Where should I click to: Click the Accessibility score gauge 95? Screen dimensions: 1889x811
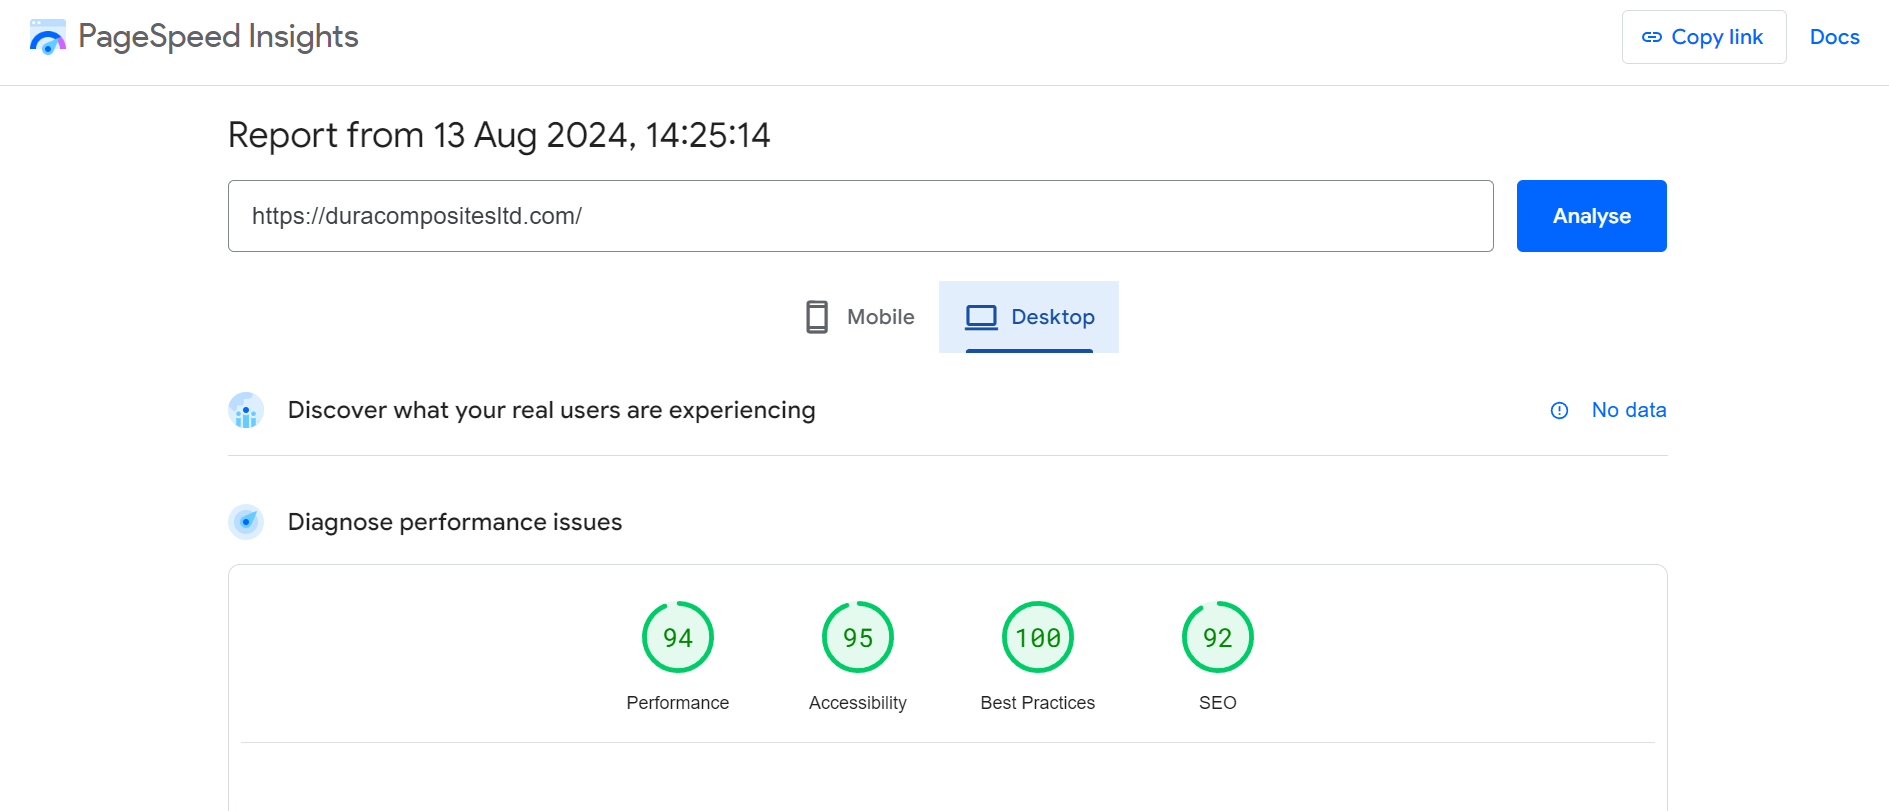coord(858,637)
